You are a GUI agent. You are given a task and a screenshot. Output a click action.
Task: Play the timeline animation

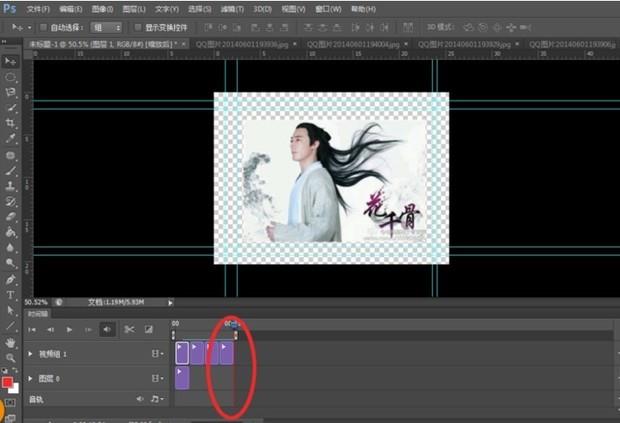pos(69,329)
